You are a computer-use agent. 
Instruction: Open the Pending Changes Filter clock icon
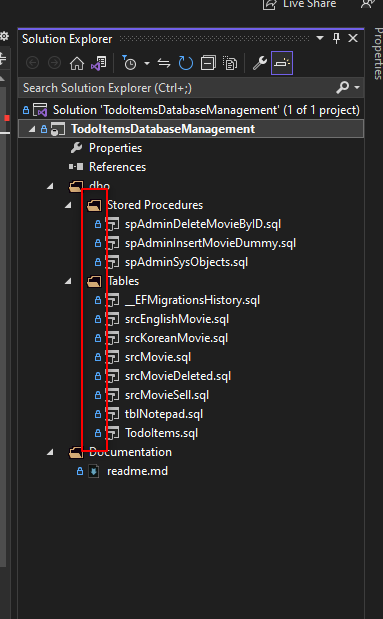tap(129, 63)
